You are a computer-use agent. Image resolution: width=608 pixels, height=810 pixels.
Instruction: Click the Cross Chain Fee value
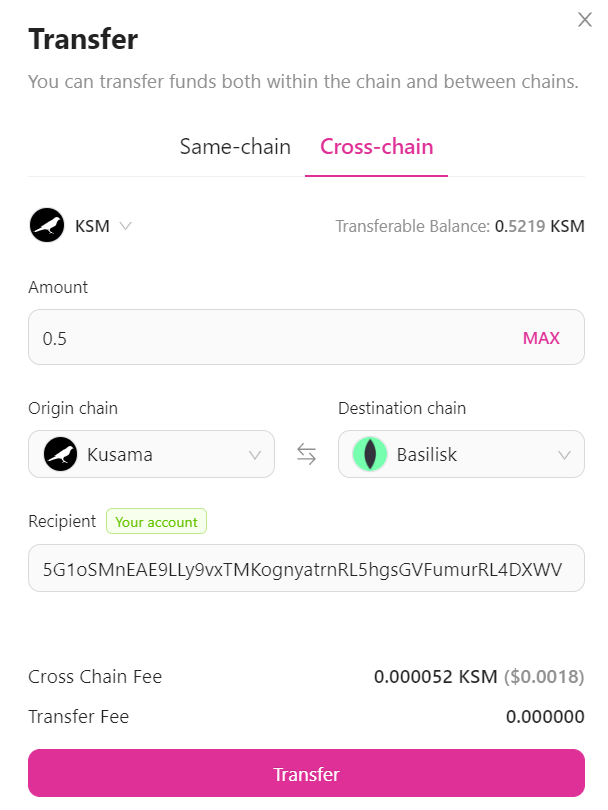tap(478, 677)
